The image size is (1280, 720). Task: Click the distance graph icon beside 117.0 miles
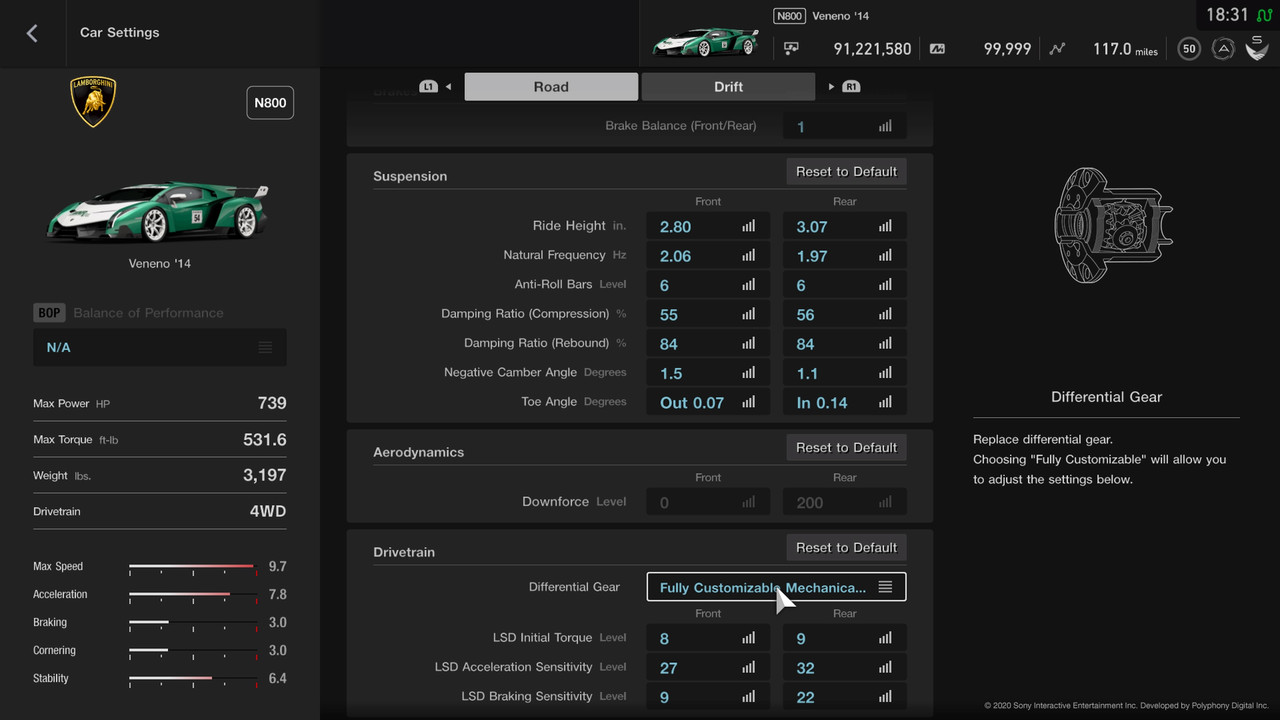click(1058, 48)
